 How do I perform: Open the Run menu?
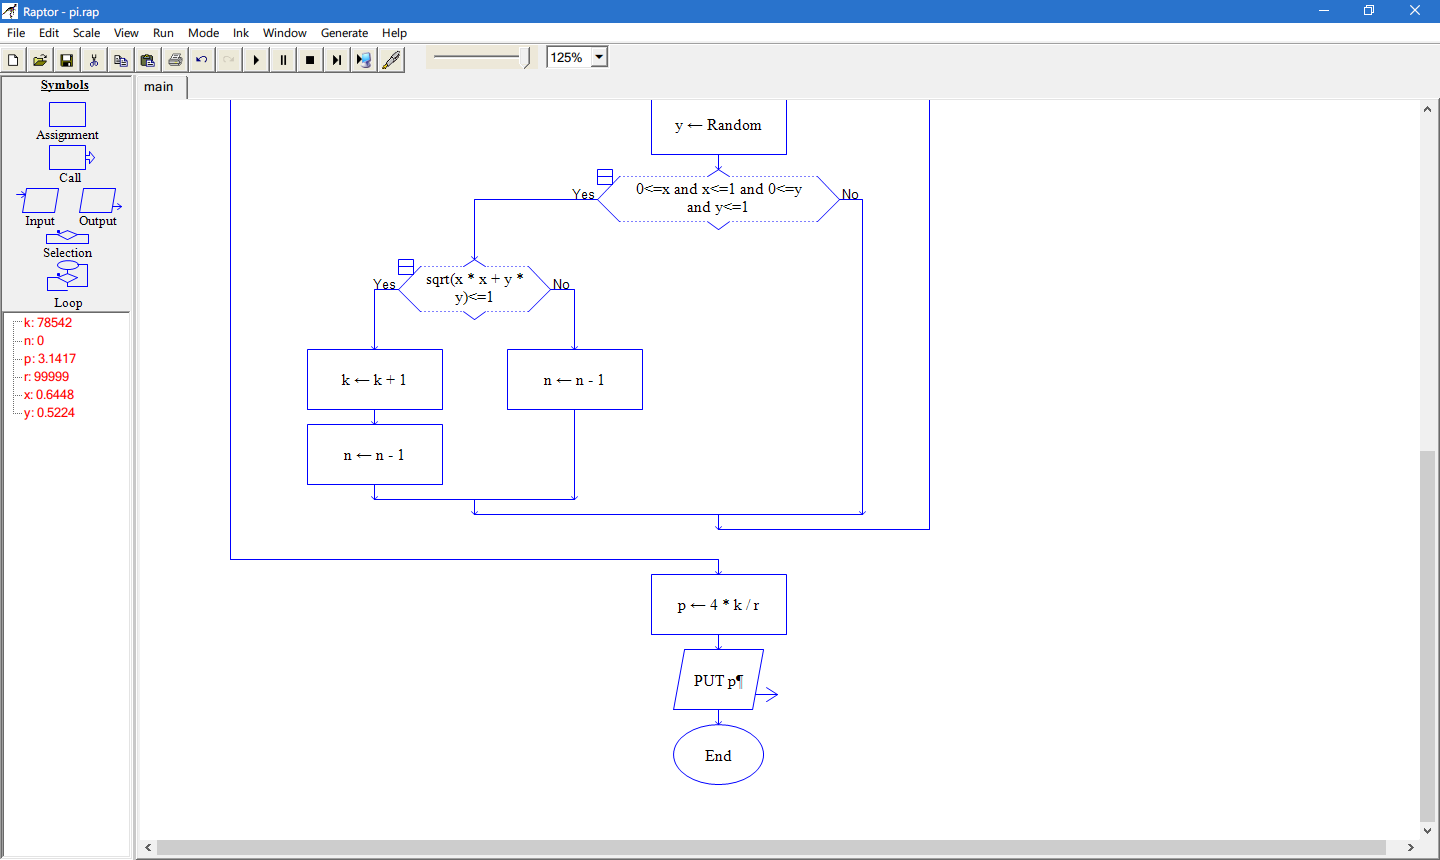point(163,33)
